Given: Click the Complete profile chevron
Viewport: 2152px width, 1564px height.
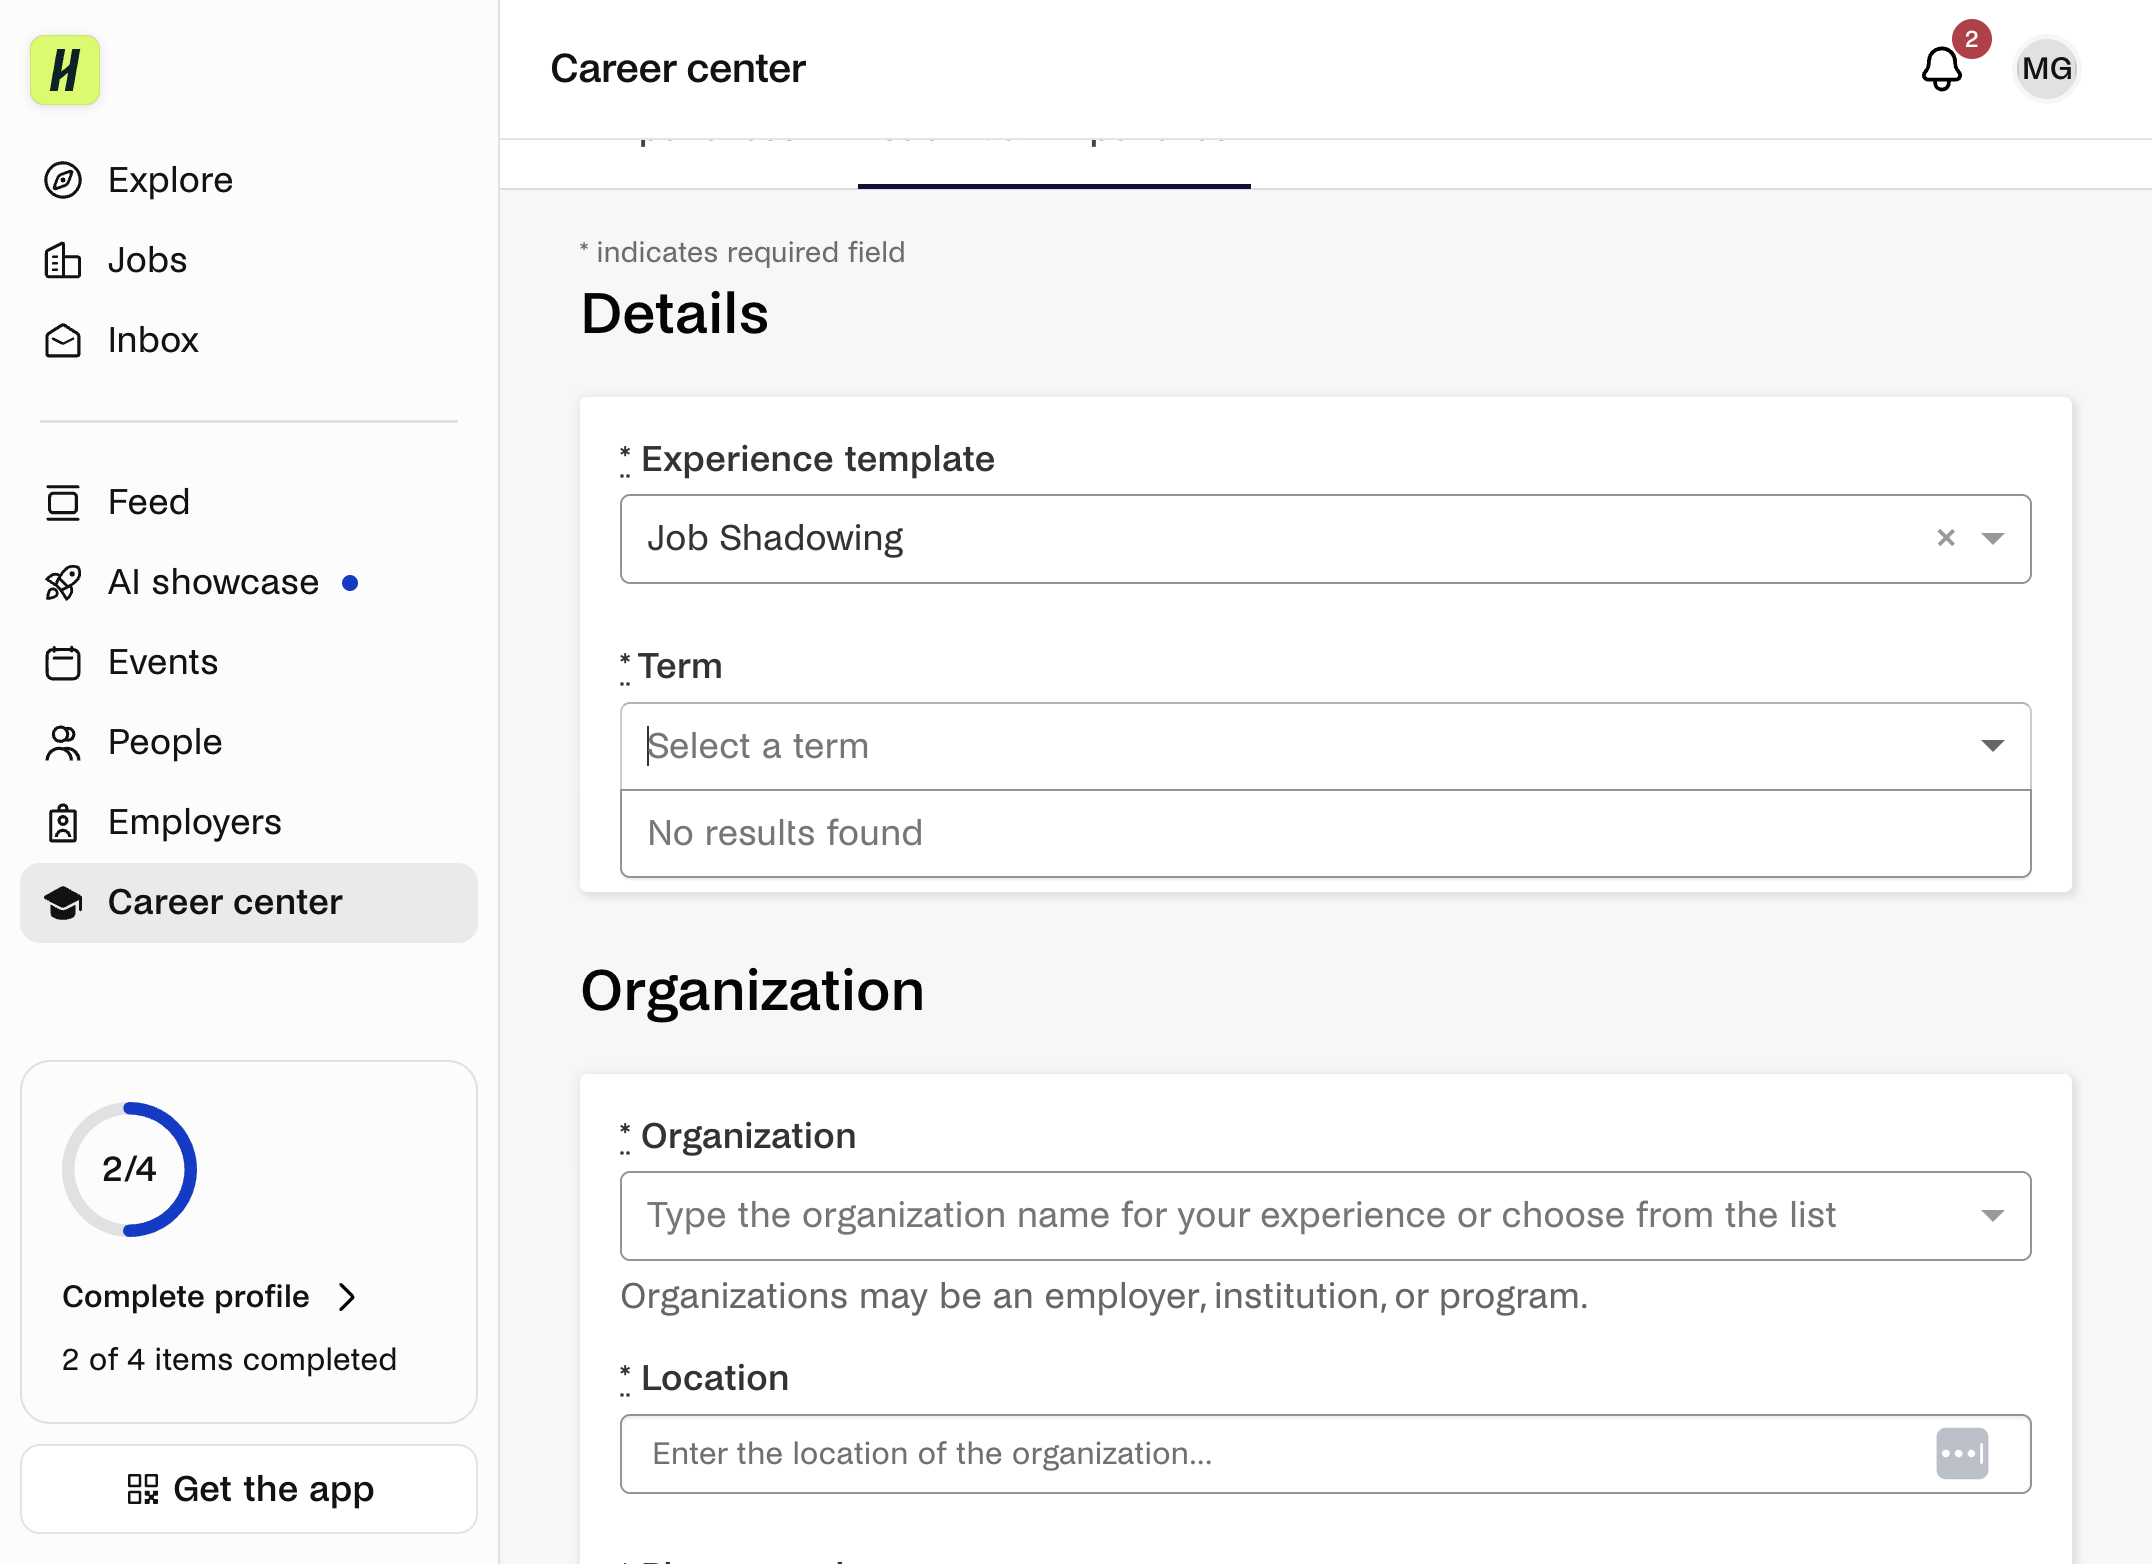Looking at the screenshot, I should 347,1297.
